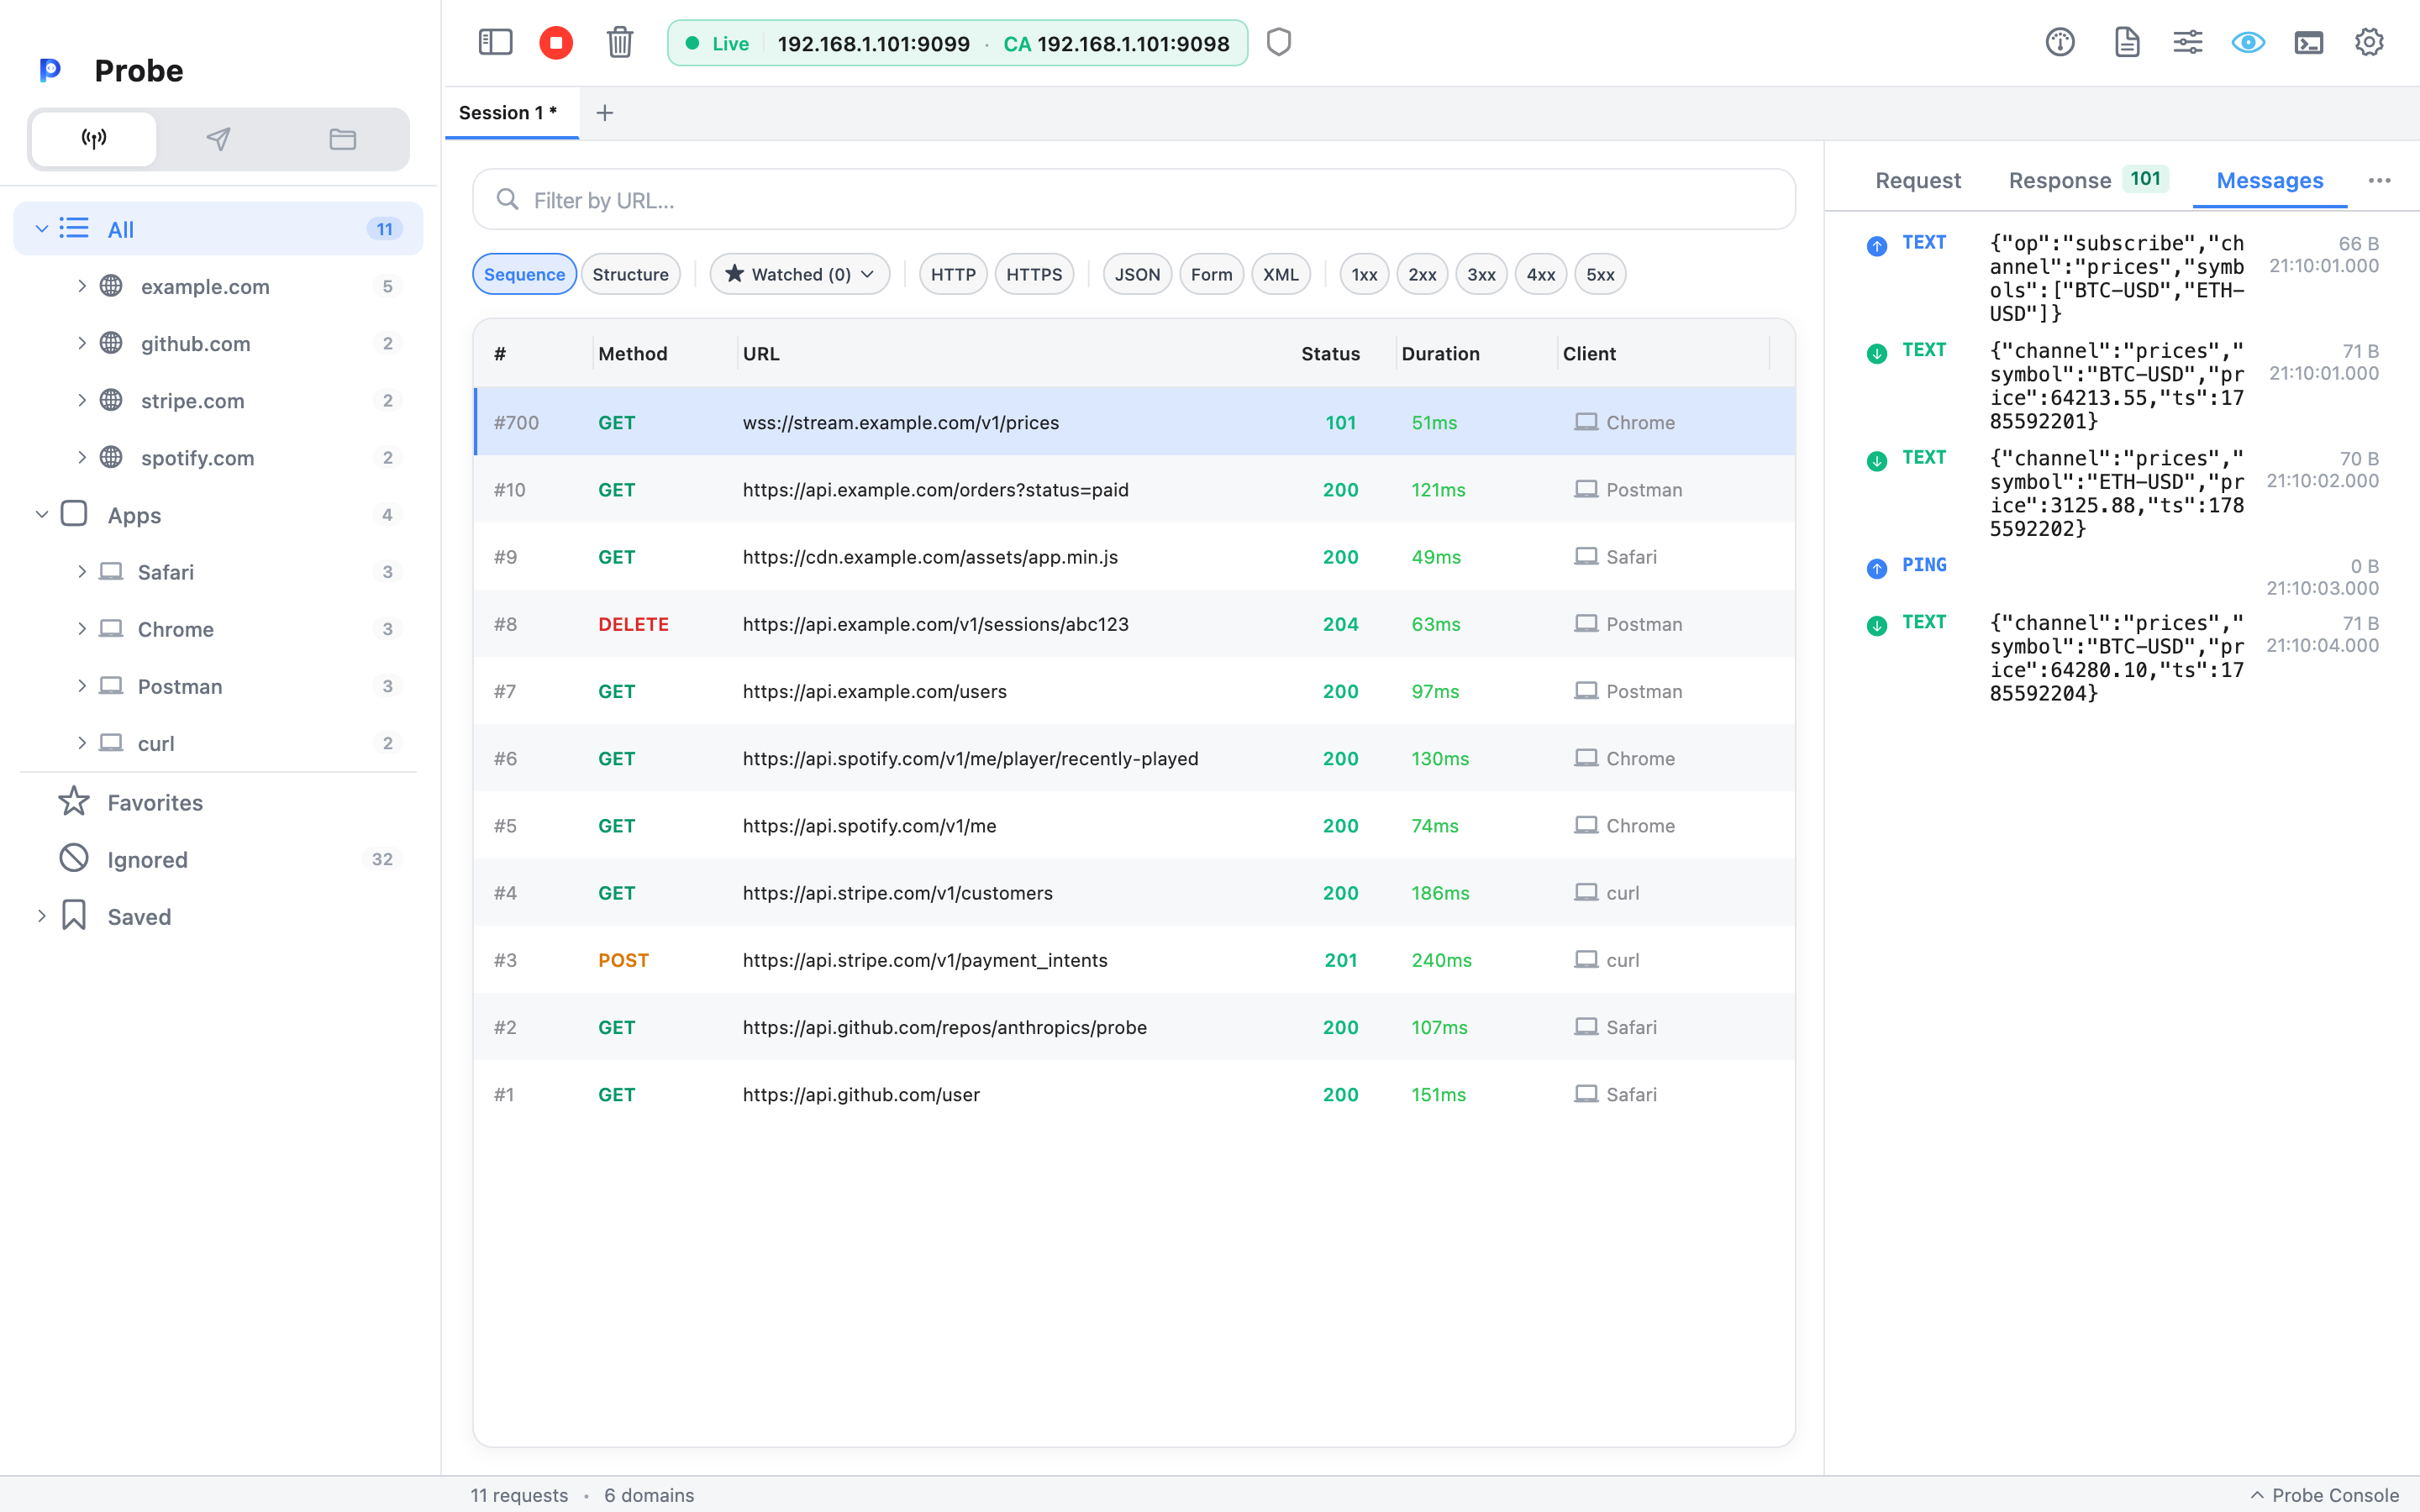Image resolution: width=2420 pixels, height=1512 pixels.
Task: Open the document icon in top toolbar
Action: 2127,42
